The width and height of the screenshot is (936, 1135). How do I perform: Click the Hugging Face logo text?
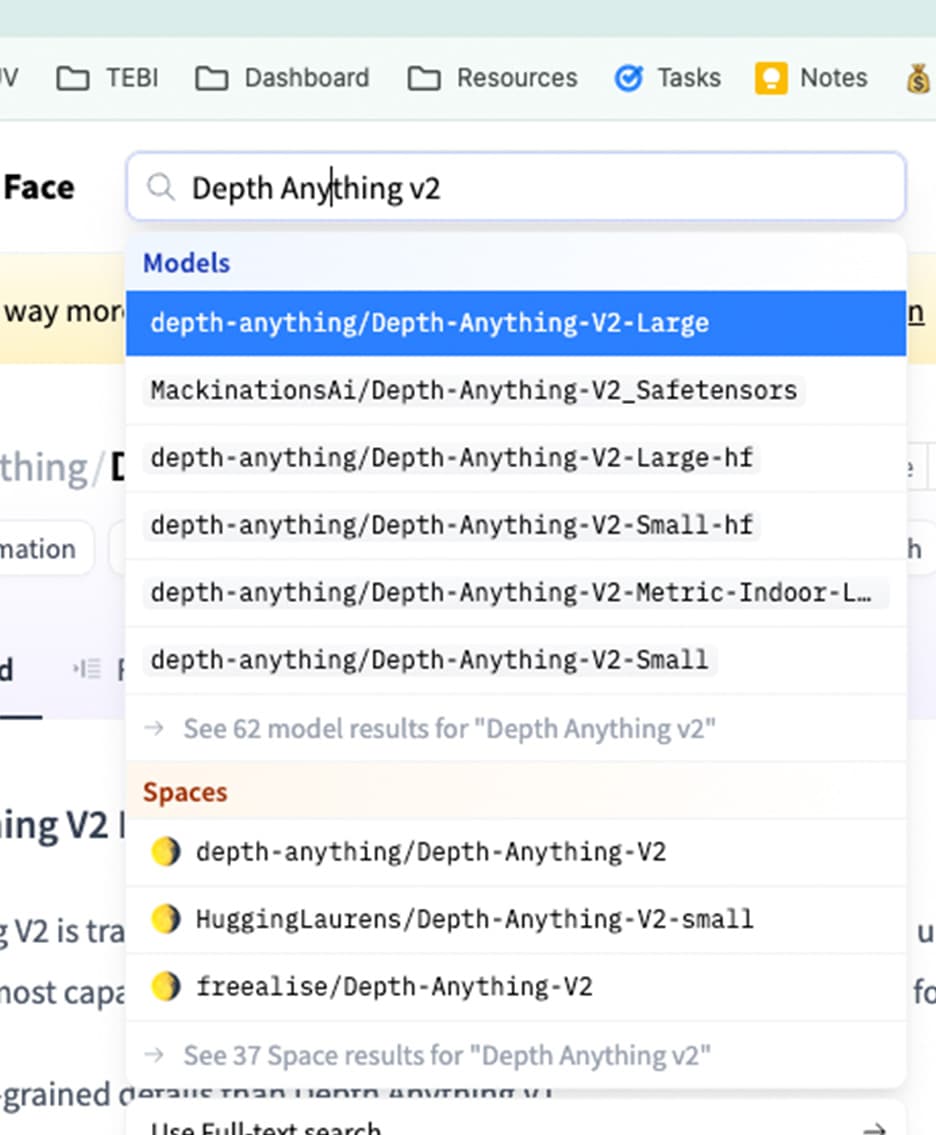pos(38,187)
